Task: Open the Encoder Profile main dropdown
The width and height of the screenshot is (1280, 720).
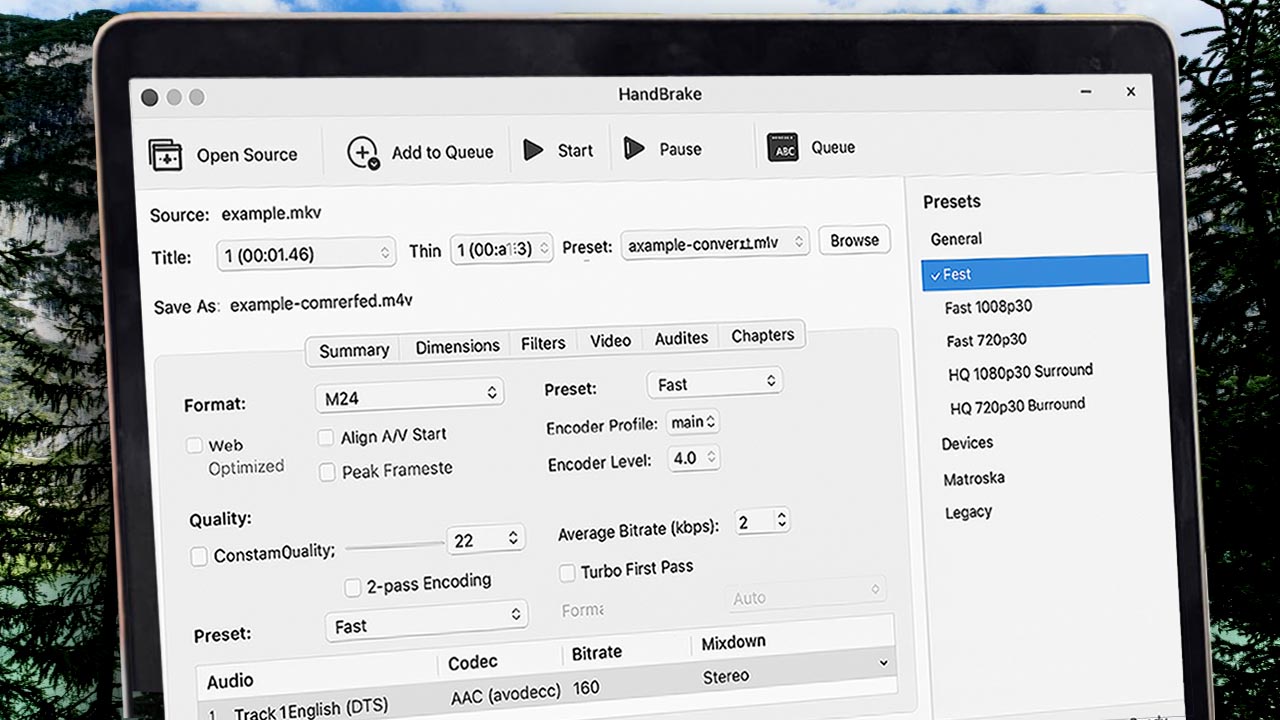Action: (693, 422)
